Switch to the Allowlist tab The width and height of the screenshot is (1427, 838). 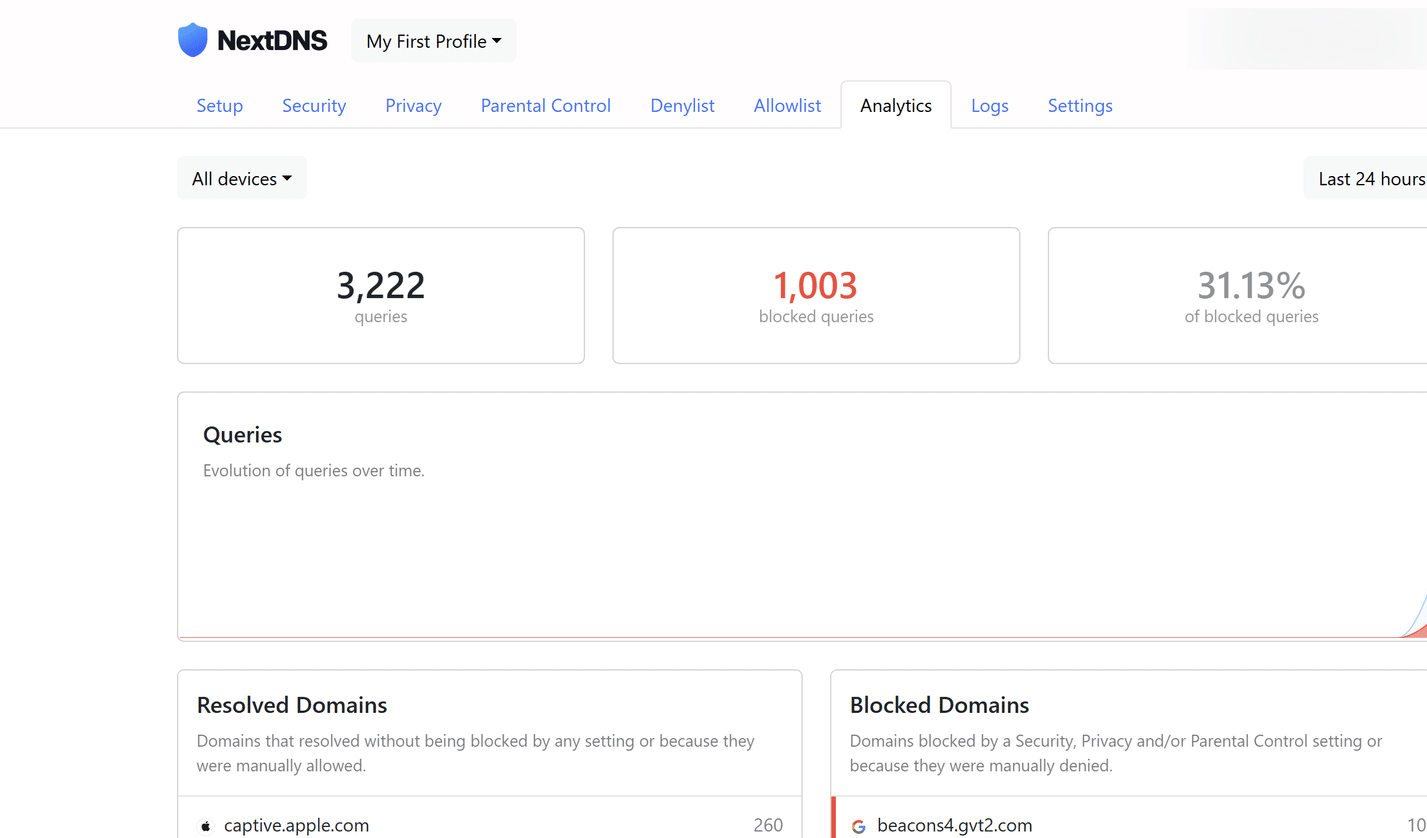pyautogui.click(x=788, y=106)
